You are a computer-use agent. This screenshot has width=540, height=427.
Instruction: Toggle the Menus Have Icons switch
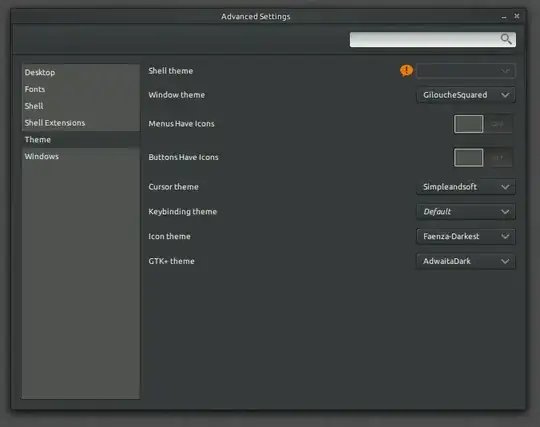pyautogui.click(x=483, y=124)
